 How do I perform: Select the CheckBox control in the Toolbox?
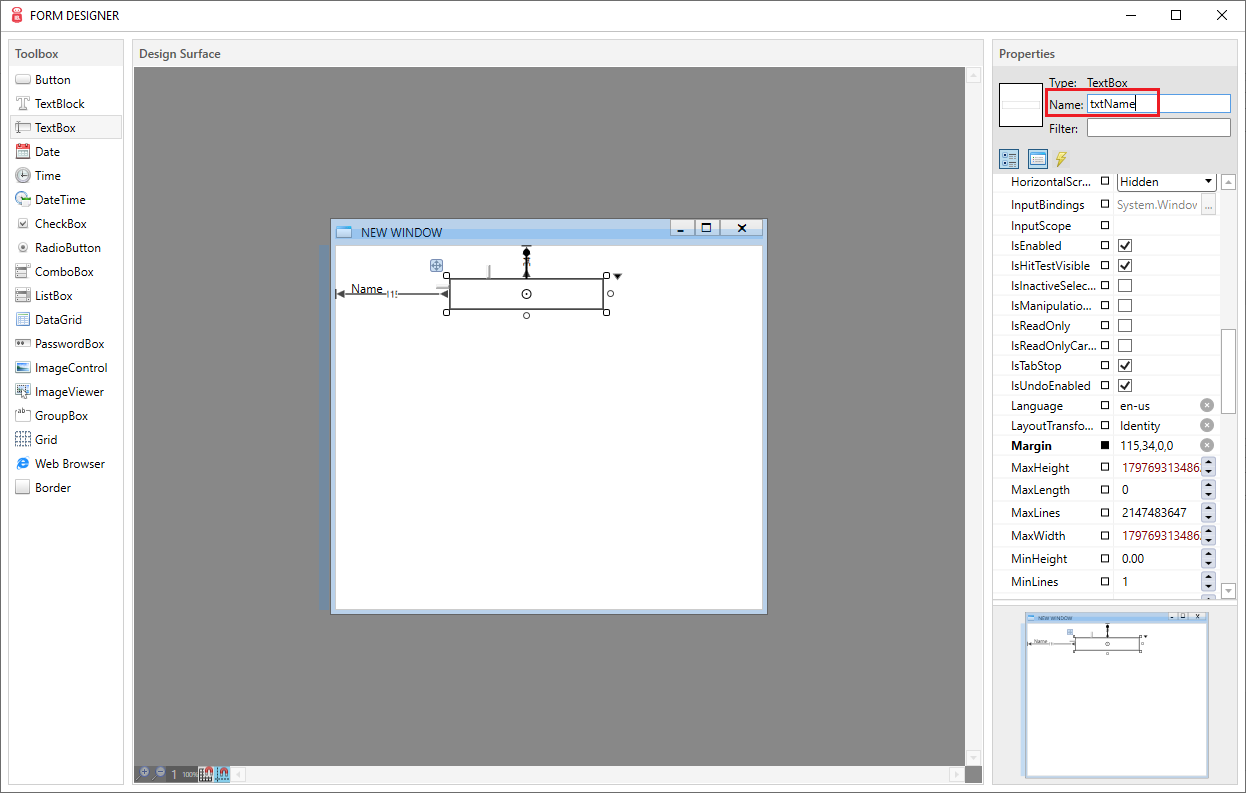pyautogui.click(x=56, y=223)
